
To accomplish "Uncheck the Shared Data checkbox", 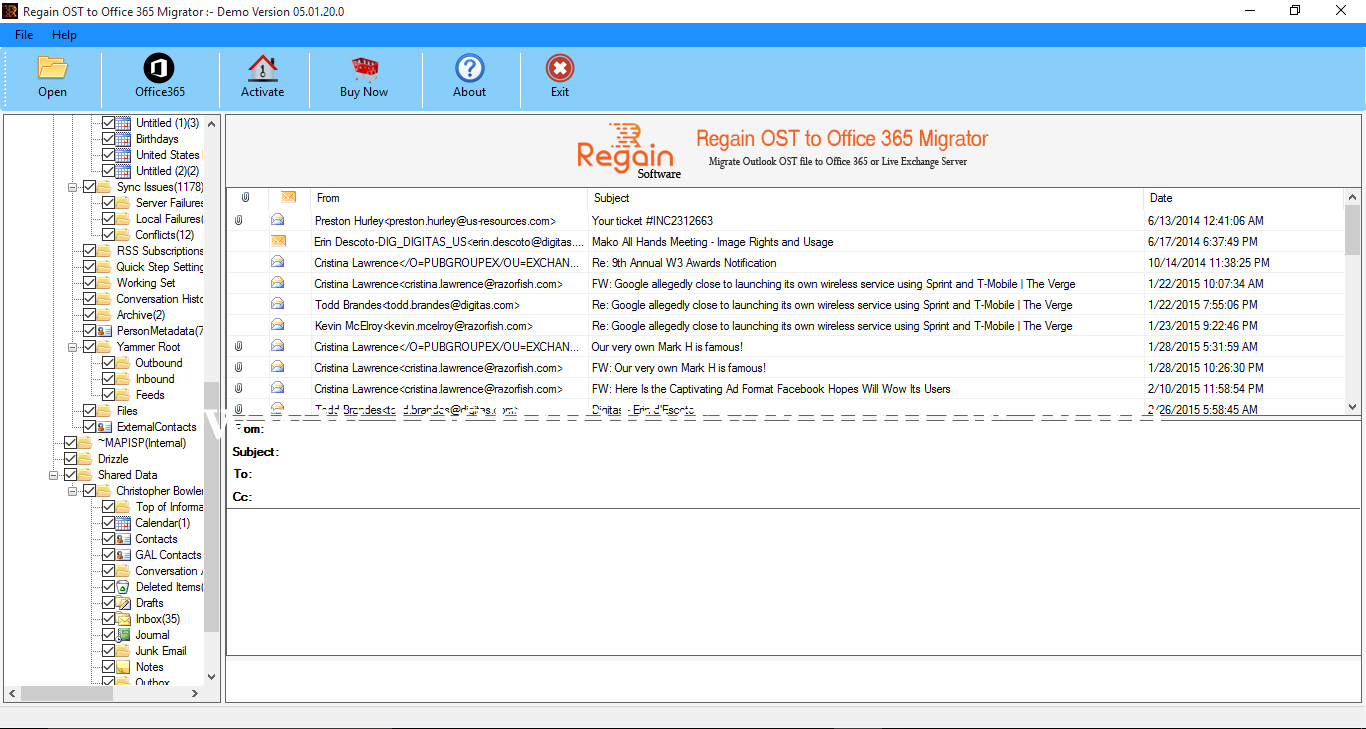I will [71, 475].
